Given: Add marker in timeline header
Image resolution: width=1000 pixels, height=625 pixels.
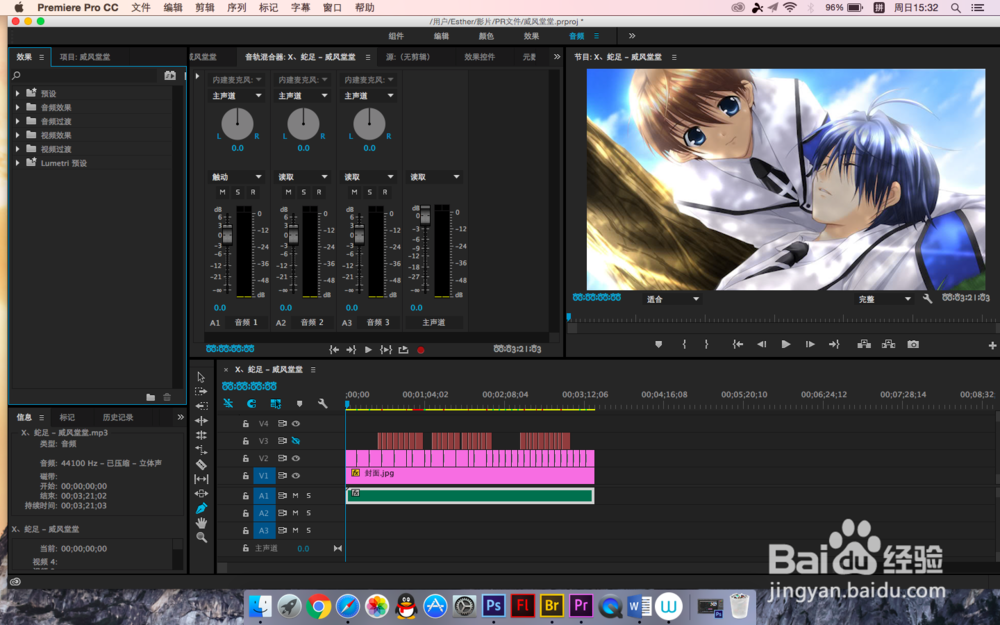Looking at the screenshot, I should pyautogui.click(x=299, y=404).
